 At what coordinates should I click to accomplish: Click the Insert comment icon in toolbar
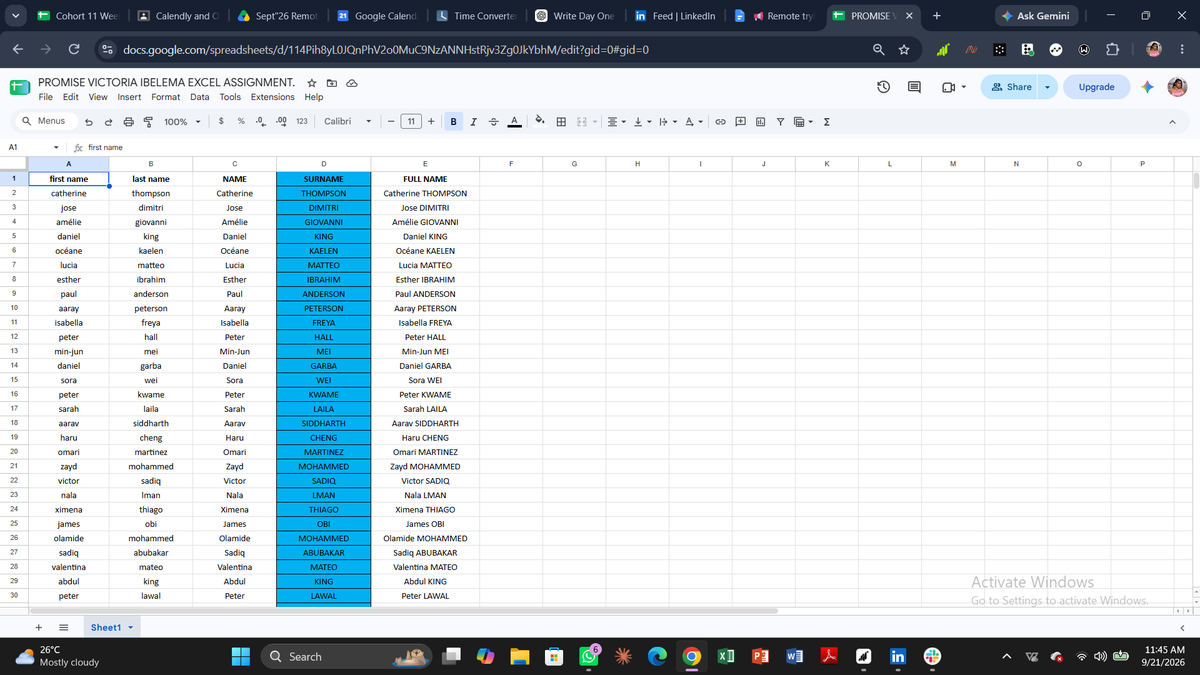740,121
